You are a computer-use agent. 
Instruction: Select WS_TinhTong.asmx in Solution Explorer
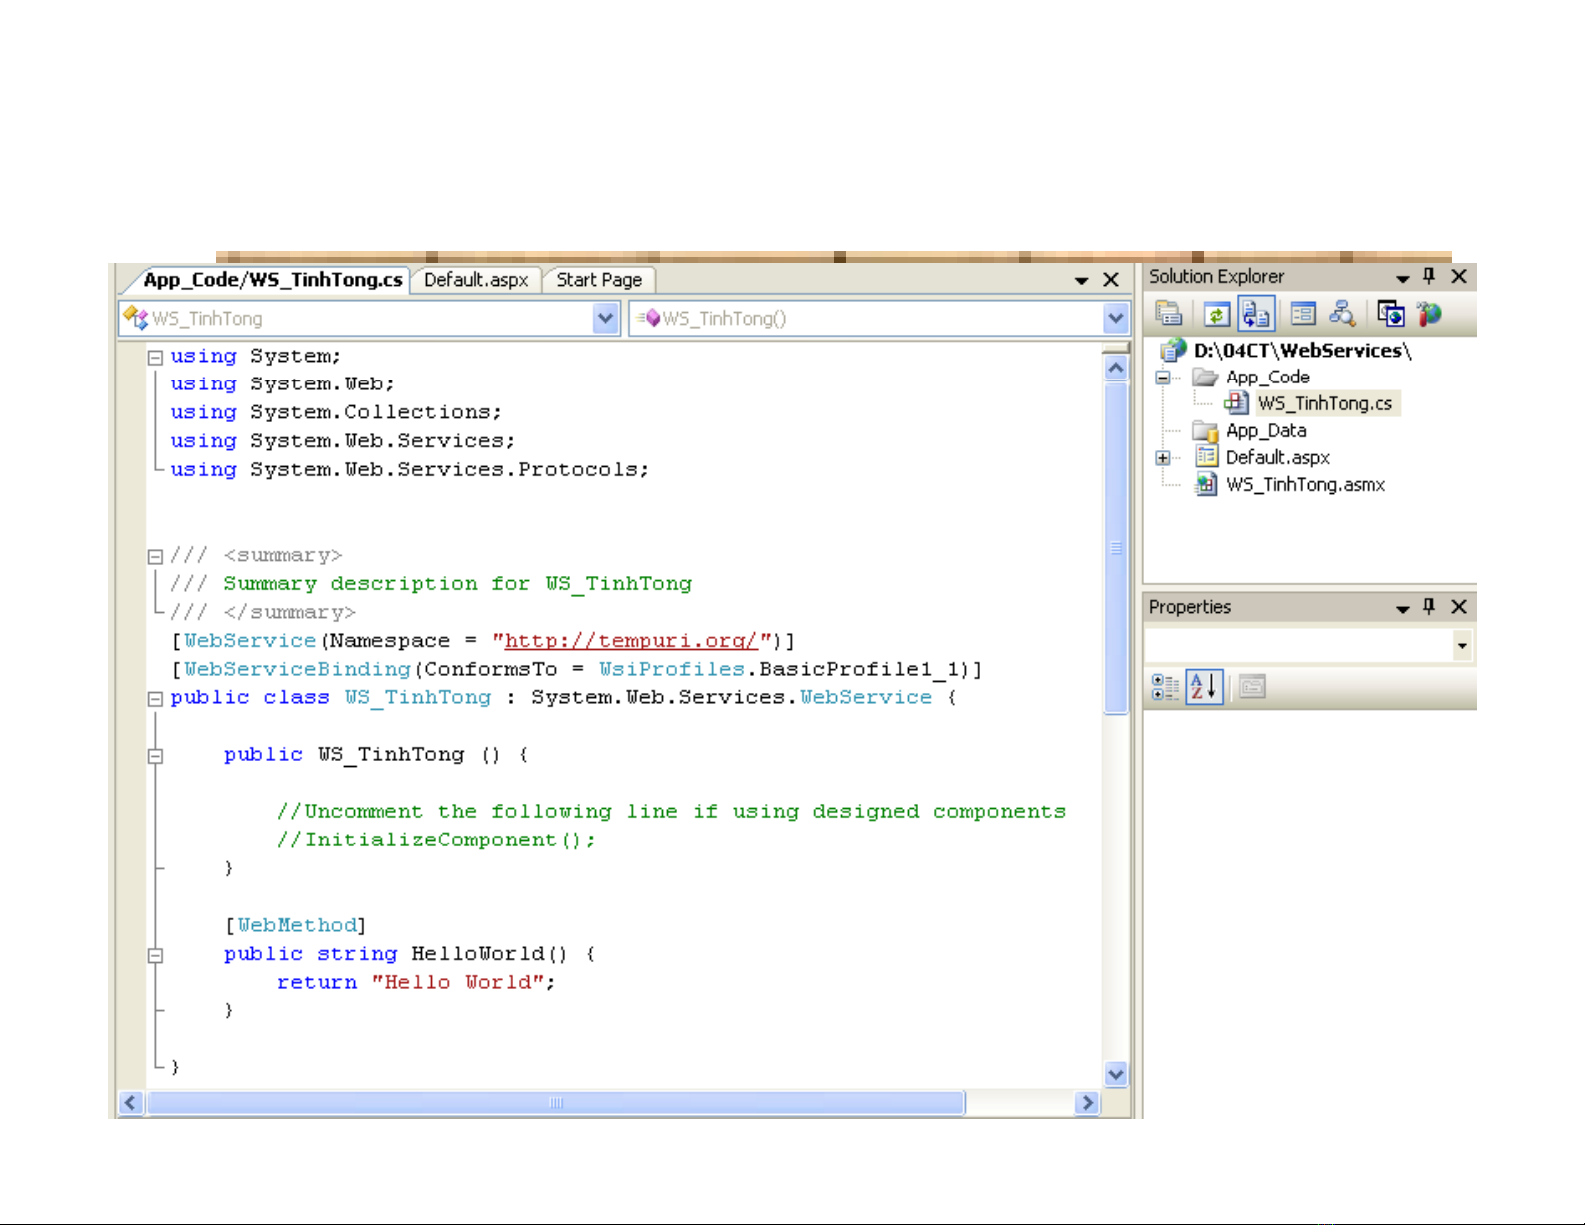pos(1305,485)
